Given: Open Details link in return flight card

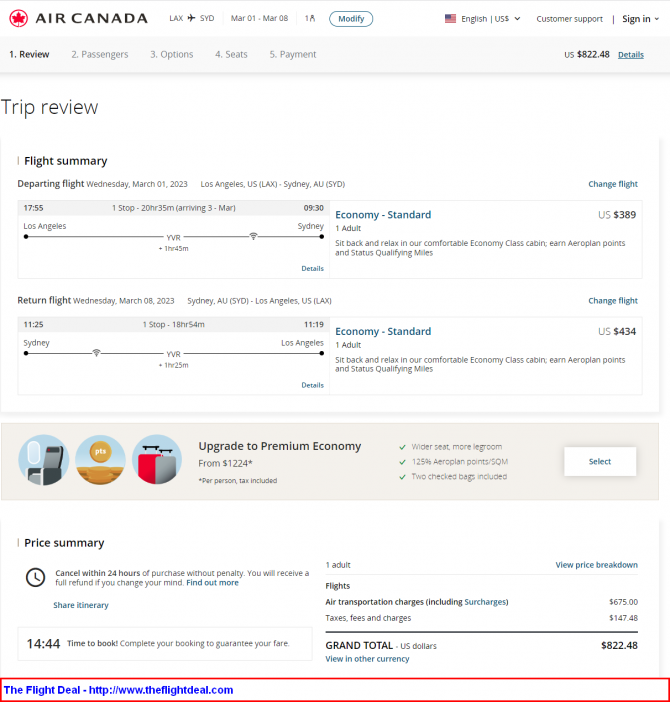Looking at the screenshot, I should coord(312,385).
